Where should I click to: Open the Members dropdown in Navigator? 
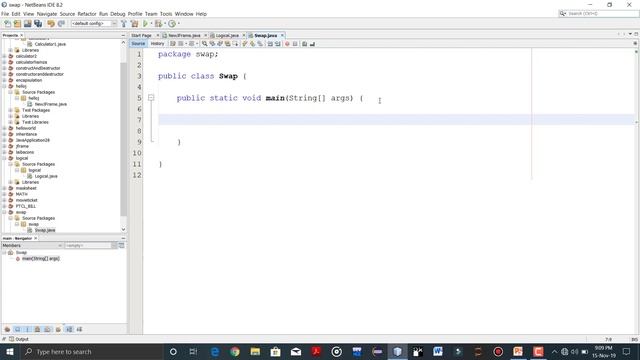pos(32,245)
